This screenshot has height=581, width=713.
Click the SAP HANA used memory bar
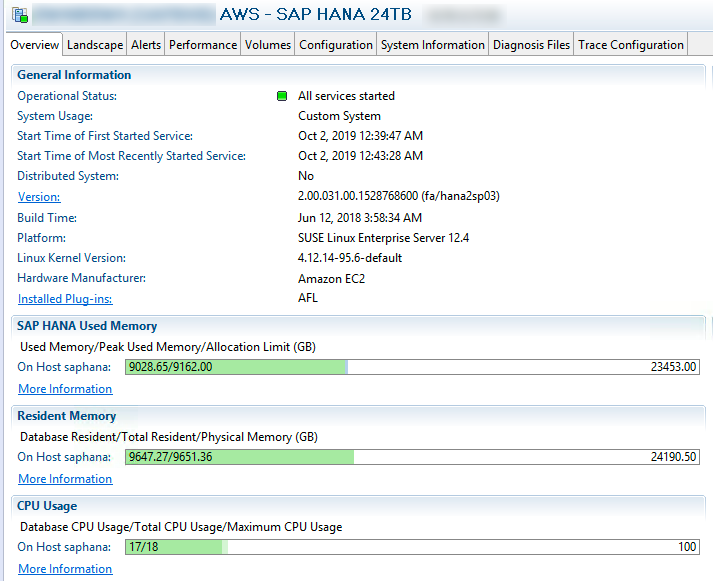pos(412,367)
